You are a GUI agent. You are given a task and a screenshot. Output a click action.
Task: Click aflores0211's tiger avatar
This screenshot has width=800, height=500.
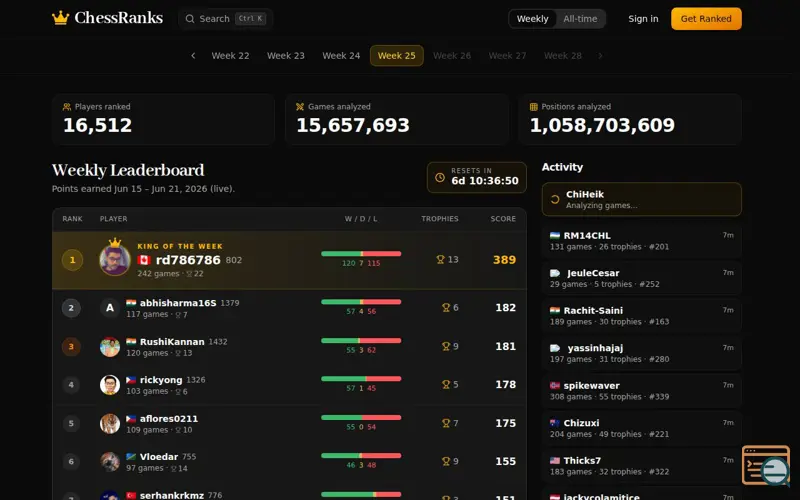click(x=110, y=423)
